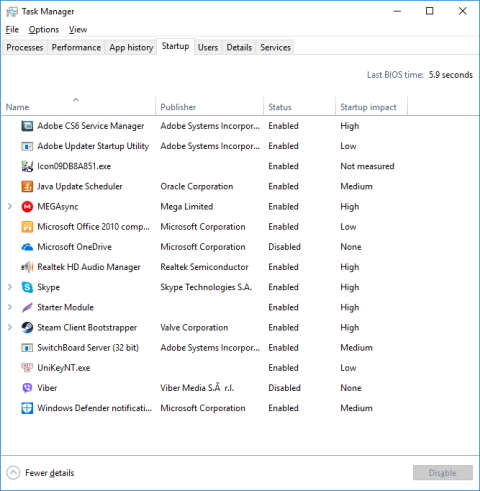The height and width of the screenshot is (491, 480).
Task: Click Skype Technologies S.A. publisher cell
Action: 206,287
